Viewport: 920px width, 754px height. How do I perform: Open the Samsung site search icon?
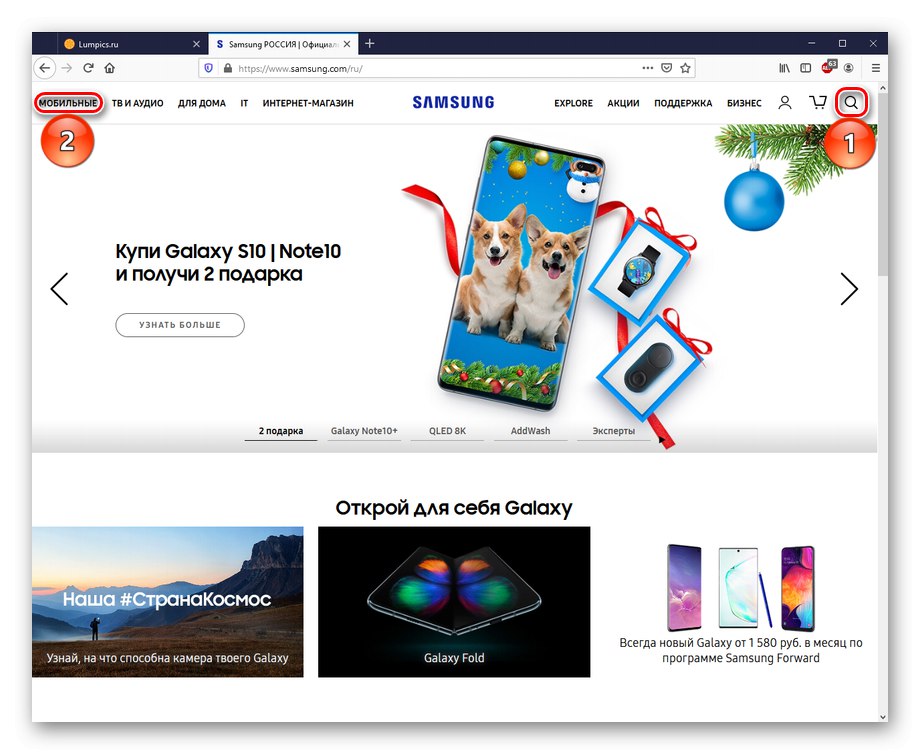pos(851,103)
